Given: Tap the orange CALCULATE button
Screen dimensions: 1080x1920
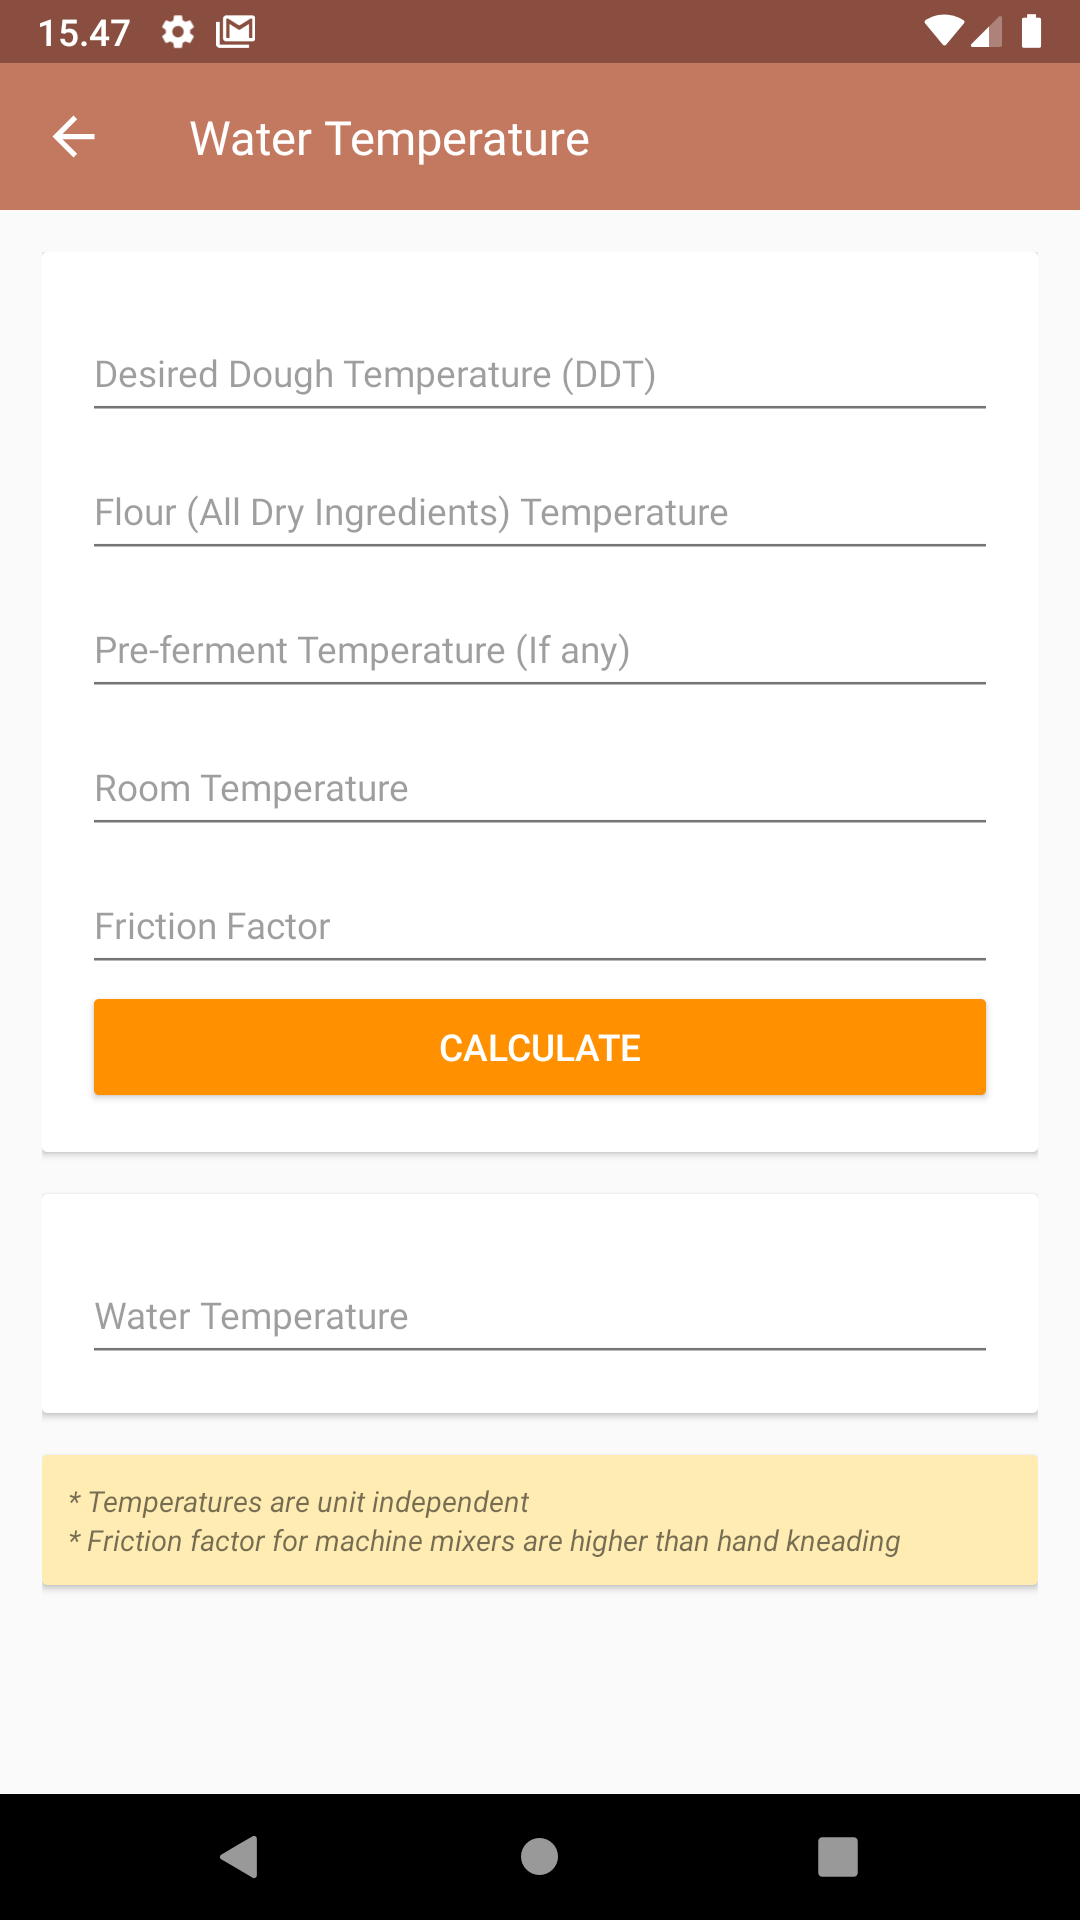Looking at the screenshot, I should 540,1047.
